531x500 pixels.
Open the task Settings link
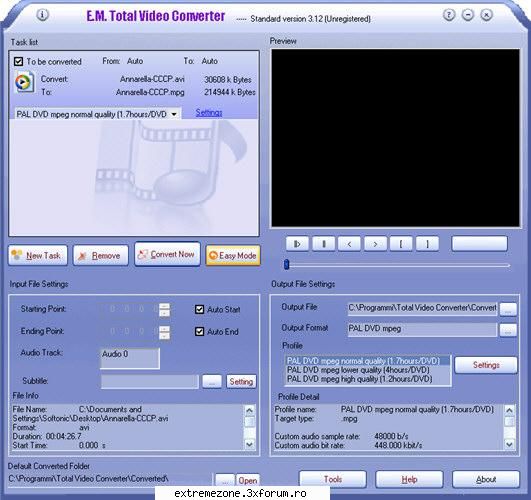tap(209, 112)
